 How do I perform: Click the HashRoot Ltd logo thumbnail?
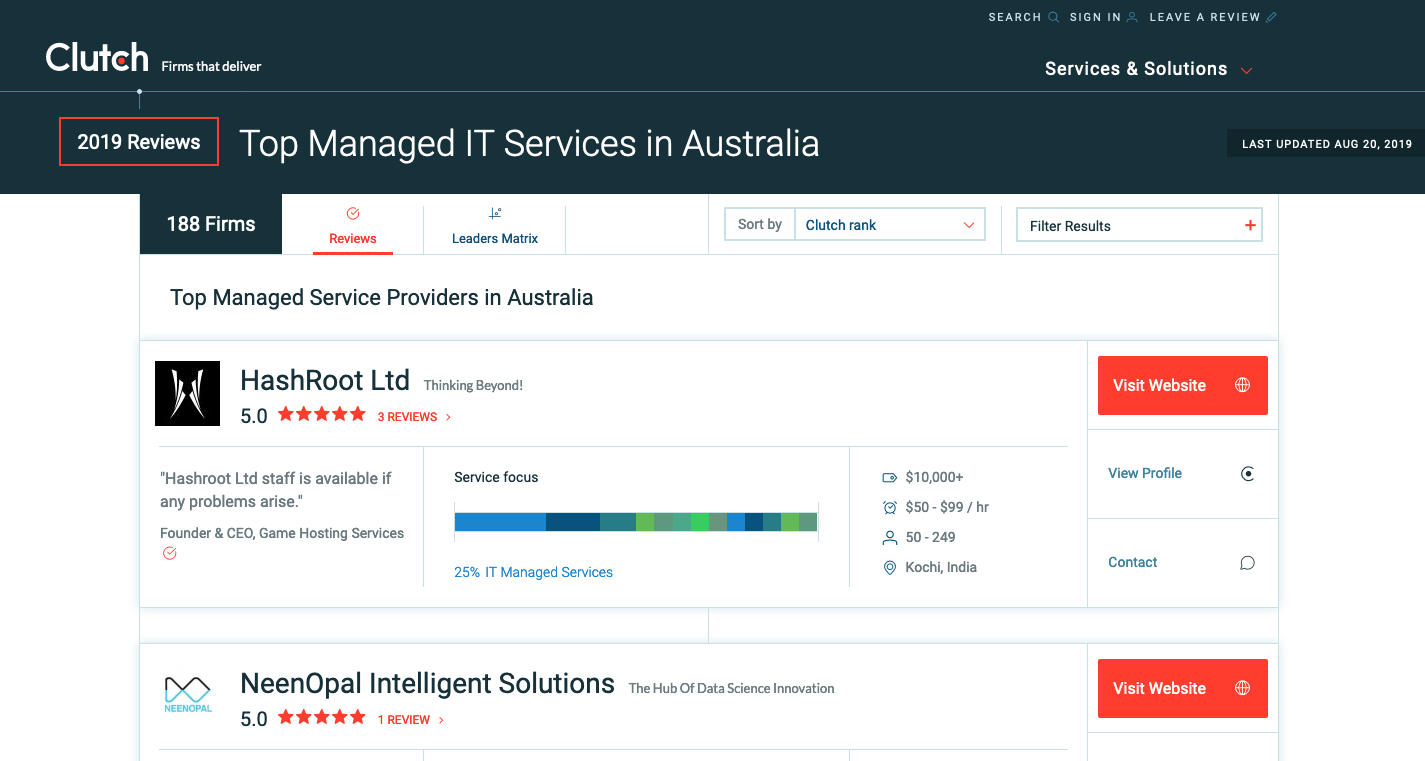click(187, 393)
